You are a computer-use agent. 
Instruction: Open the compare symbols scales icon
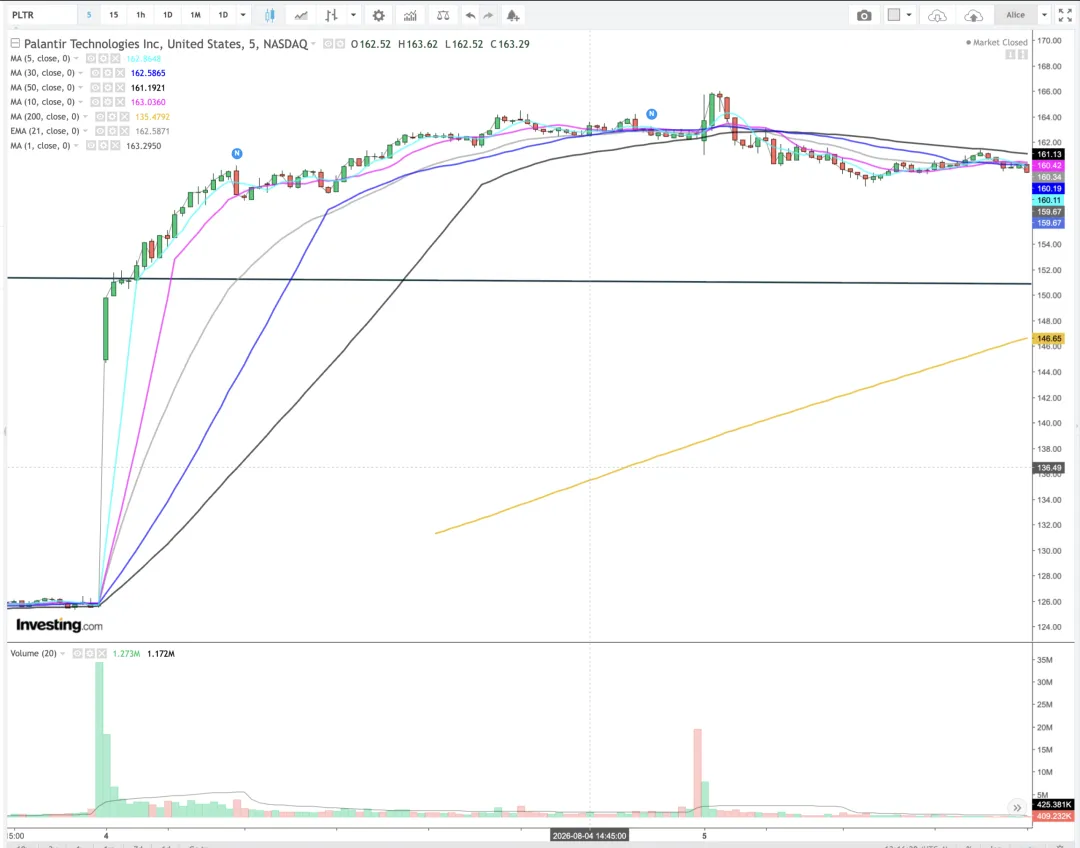coord(443,15)
